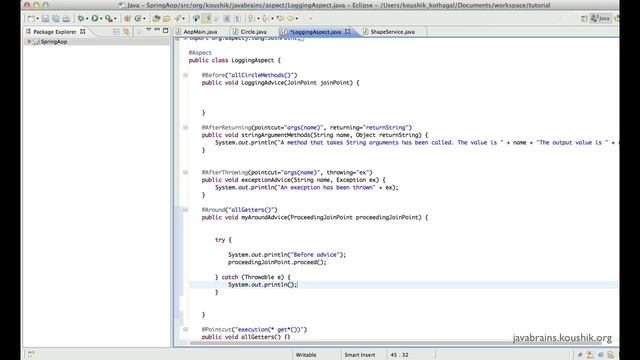Place cursor in System.out.println() catch line
This screenshot has width=640, height=360.
click(263, 284)
